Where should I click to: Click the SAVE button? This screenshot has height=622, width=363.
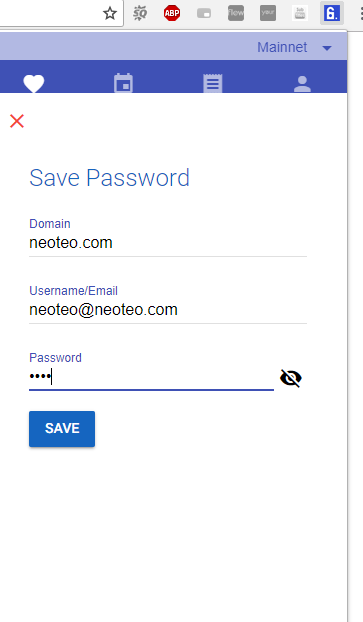click(62, 429)
